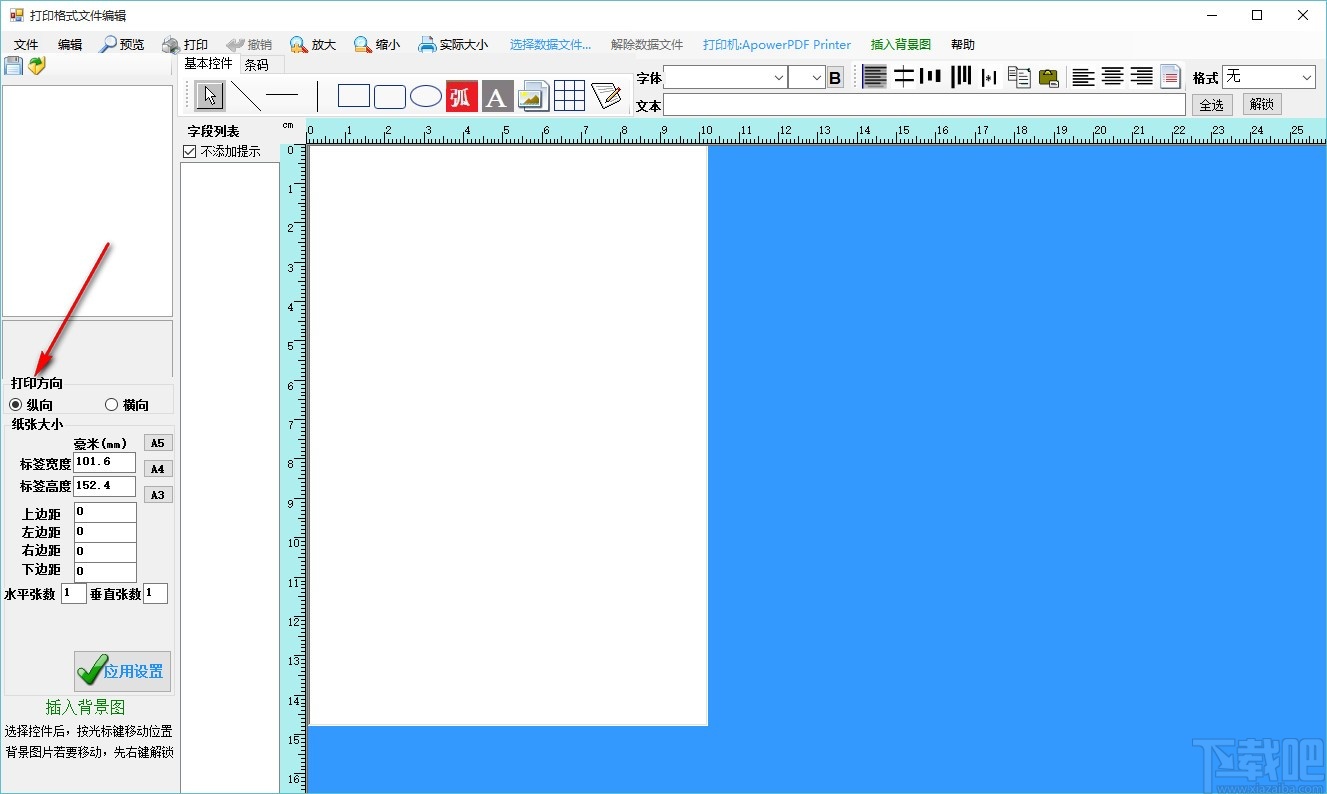This screenshot has height=794, width=1327.
Task: Align text to the right
Action: pyautogui.click(x=1141, y=77)
